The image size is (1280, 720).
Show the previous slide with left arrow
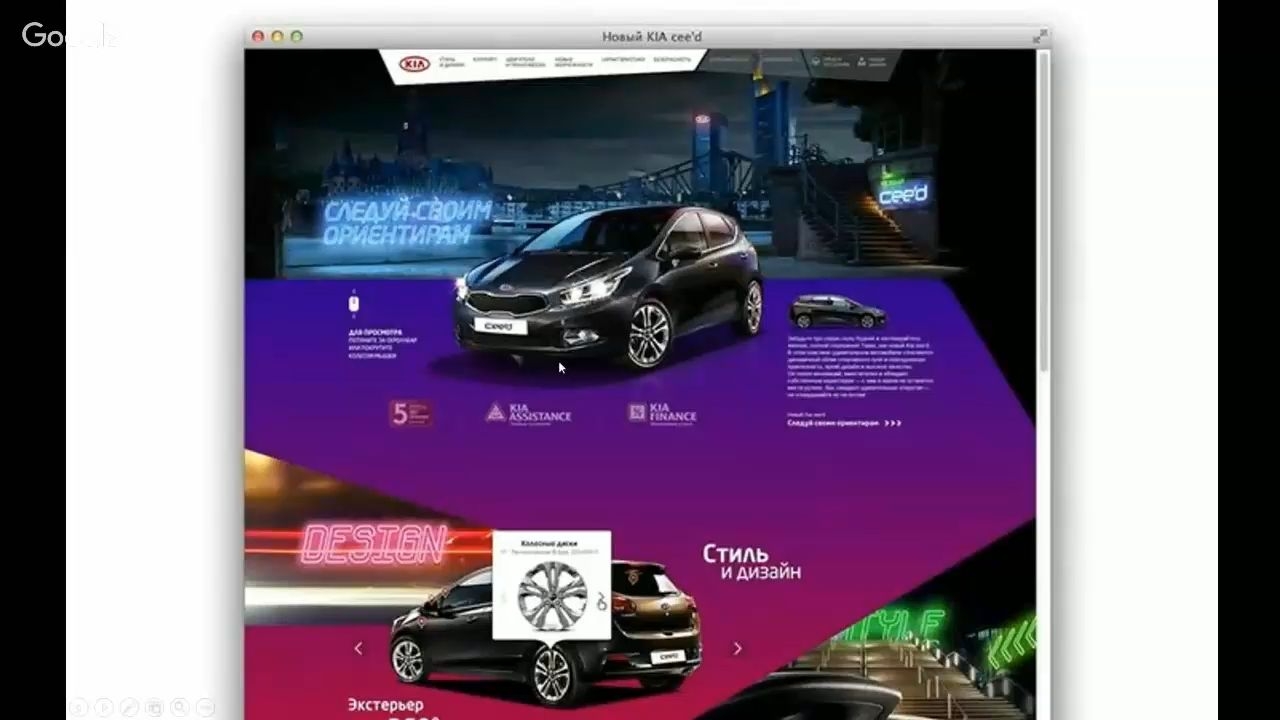358,648
